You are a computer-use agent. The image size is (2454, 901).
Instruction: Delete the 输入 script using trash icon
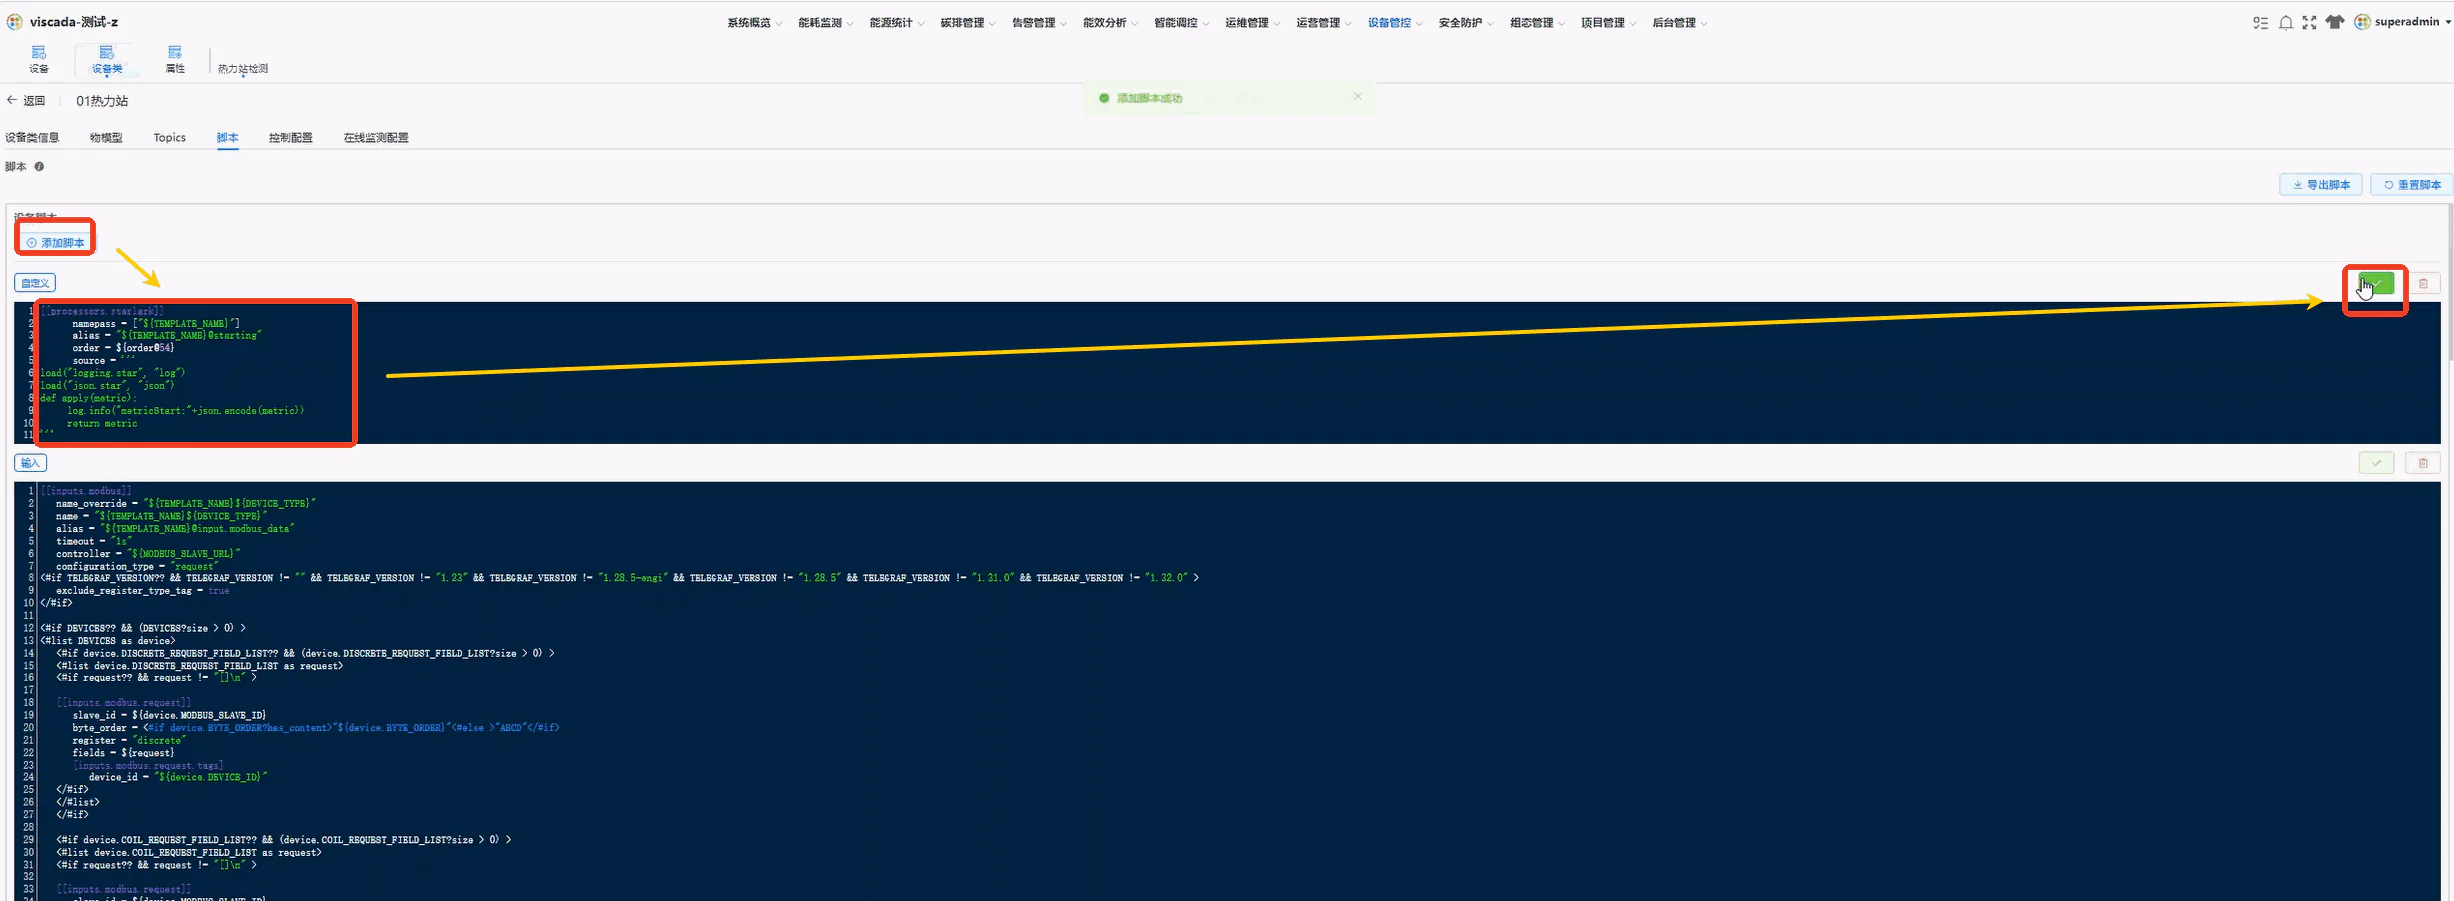coord(2423,463)
